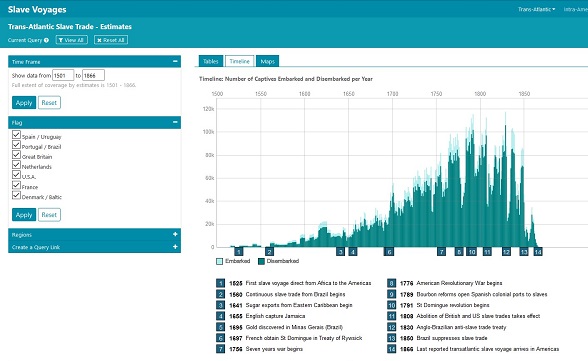Click 'English capture Jamaica' event text
Screen dimensions: 588x361
(x=275, y=316)
